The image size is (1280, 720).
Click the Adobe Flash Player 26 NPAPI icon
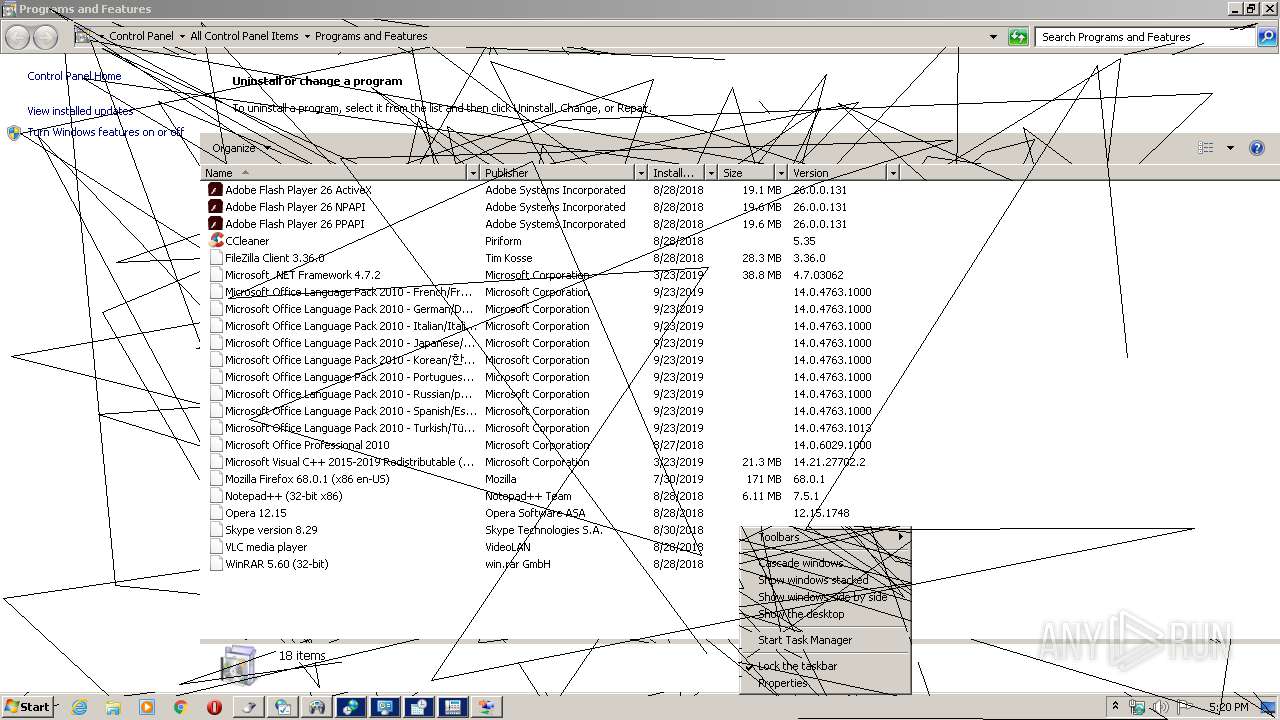[x=215, y=207]
